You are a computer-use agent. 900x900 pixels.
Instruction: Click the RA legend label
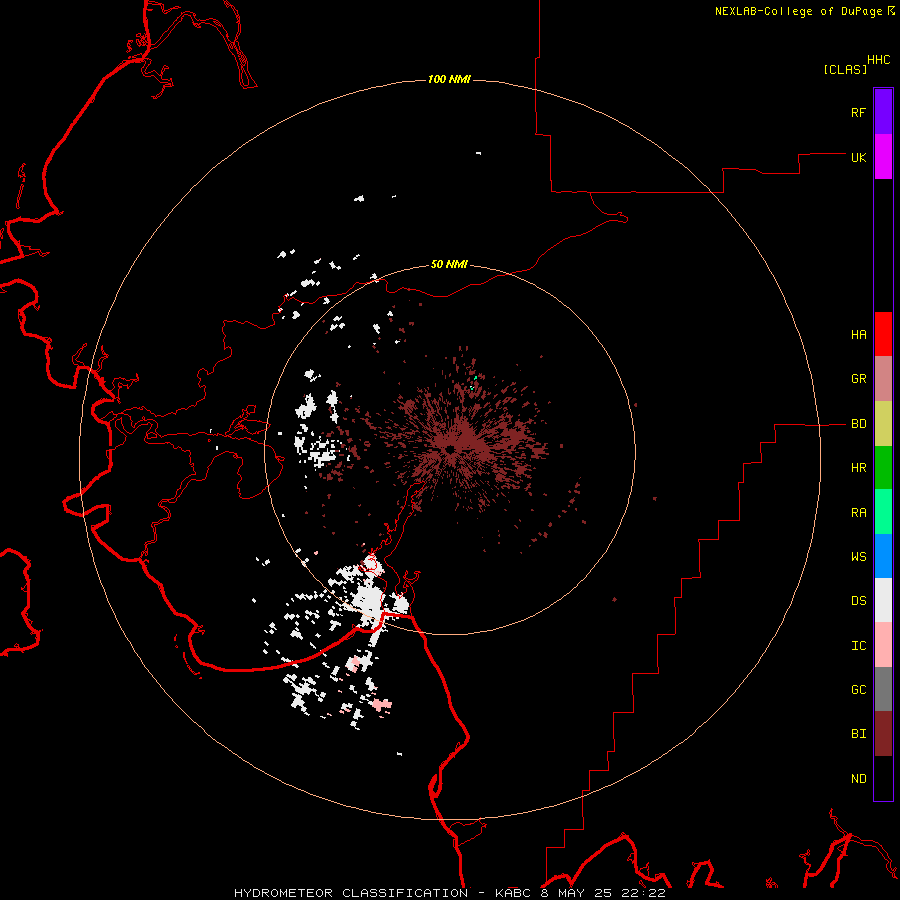pyautogui.click(x=858, y=513)
